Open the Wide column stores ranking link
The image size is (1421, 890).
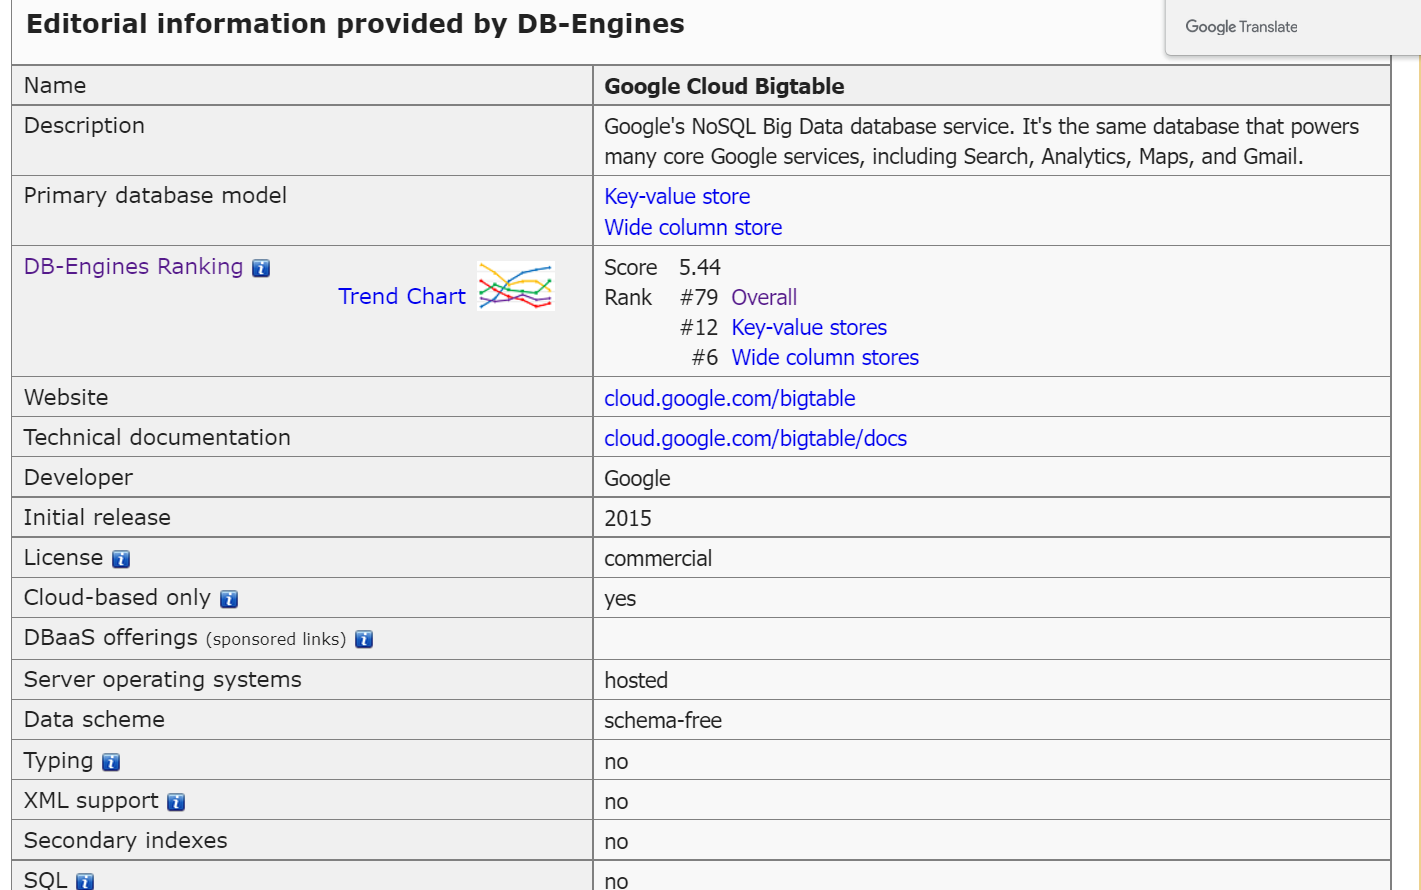tap(825, 357)
